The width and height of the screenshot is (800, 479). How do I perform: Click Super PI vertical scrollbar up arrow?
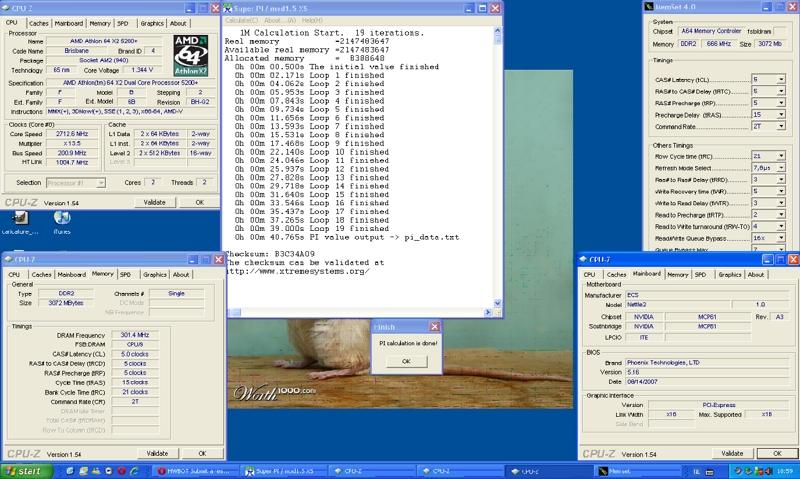(497, 31)
